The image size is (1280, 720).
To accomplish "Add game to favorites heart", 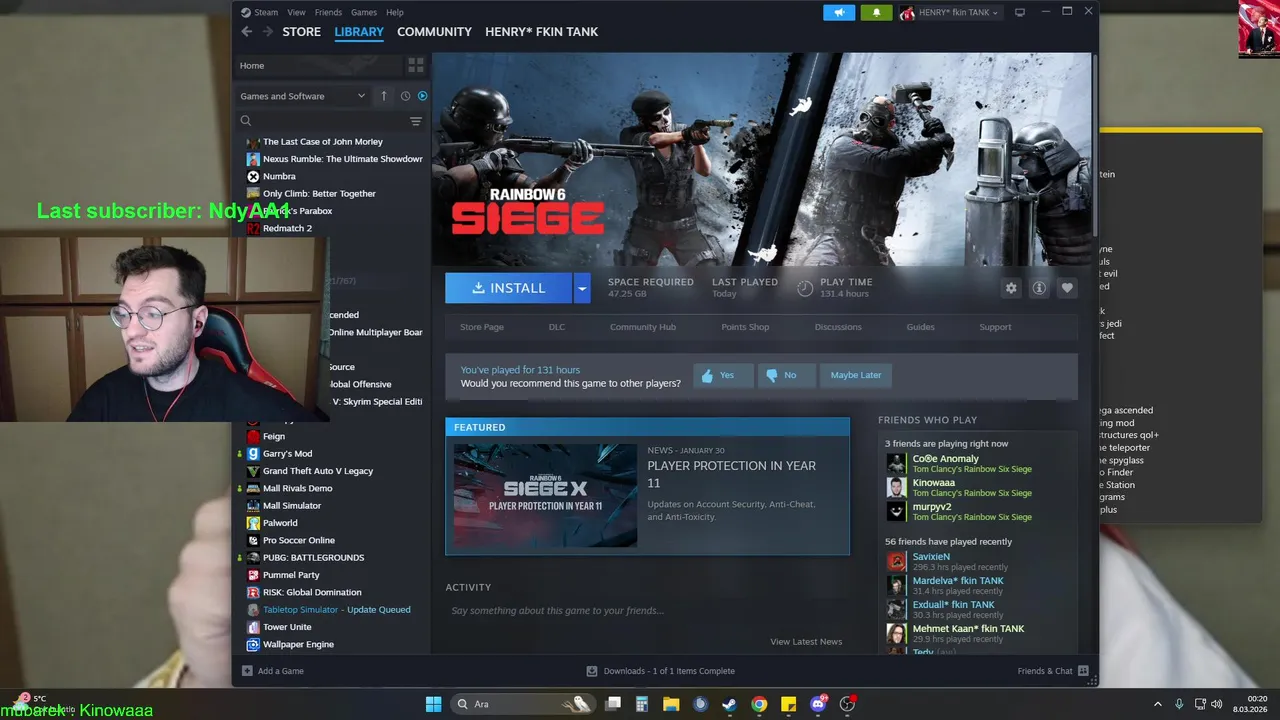I will coord(1067,288).
